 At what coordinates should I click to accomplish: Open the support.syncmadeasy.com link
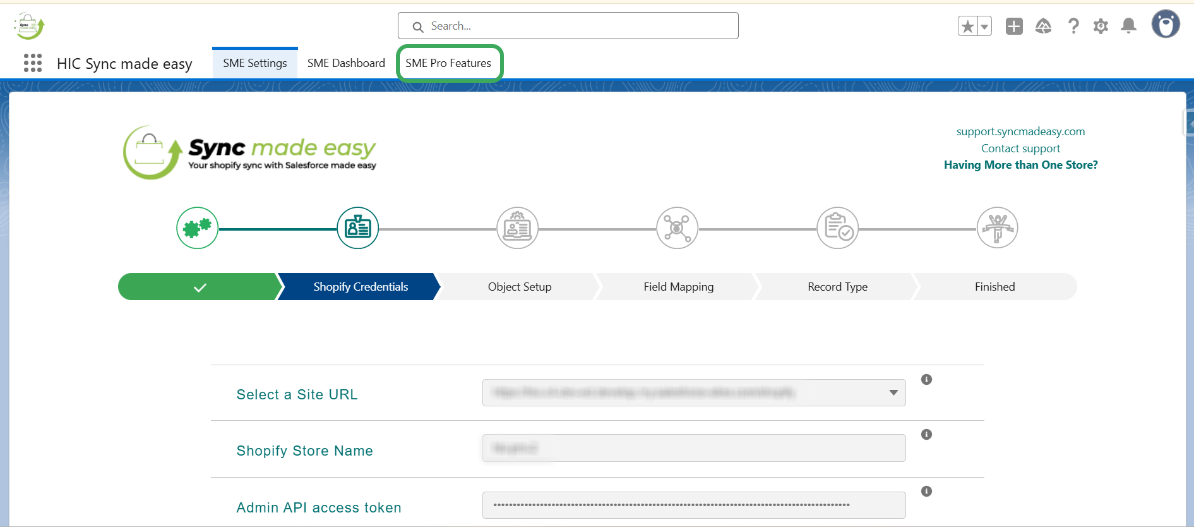tap(1020, 132)
